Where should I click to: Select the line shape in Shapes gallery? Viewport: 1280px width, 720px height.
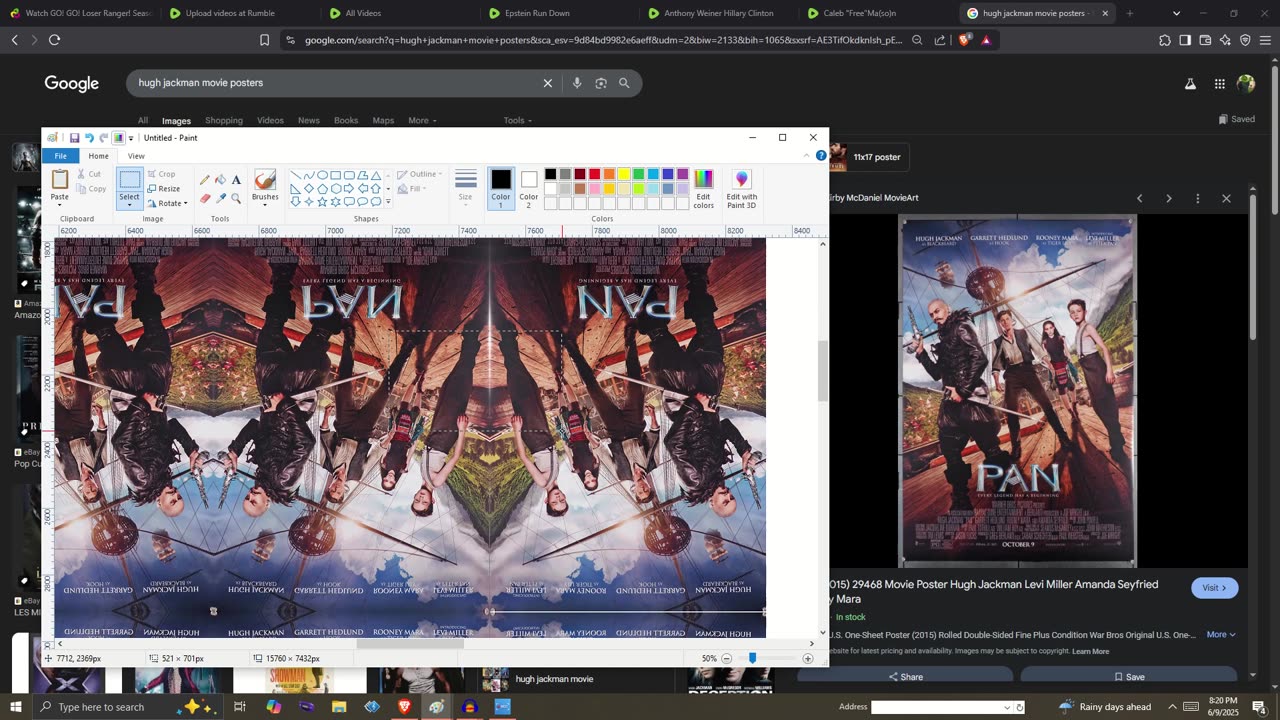click(296, 175)
